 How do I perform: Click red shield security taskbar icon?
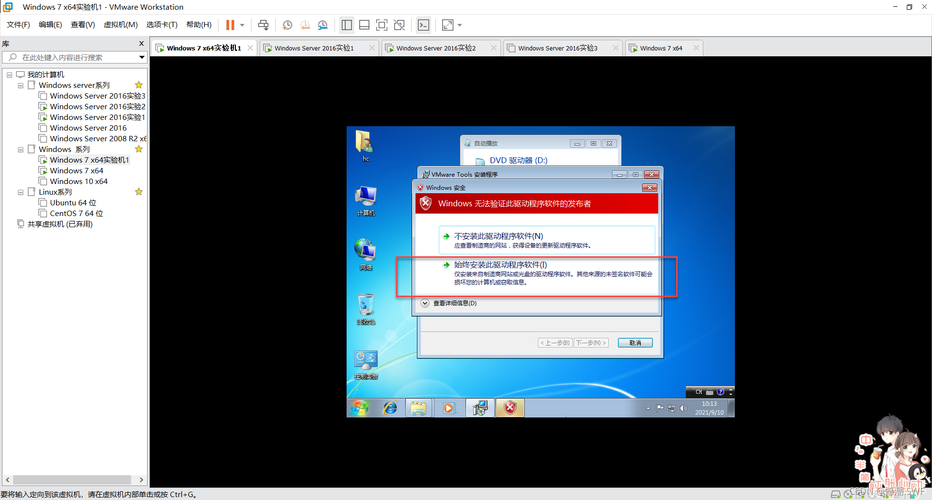coord(510,408)
